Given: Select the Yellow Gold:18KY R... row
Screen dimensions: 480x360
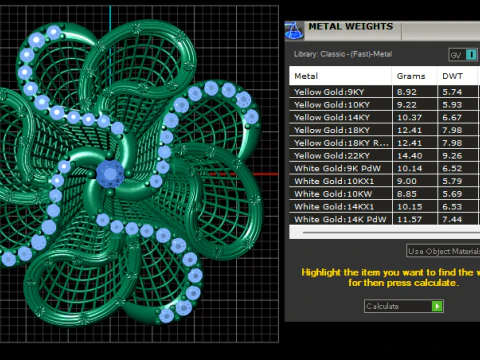Looking at the screenshot, I should [x=385, y=143].
